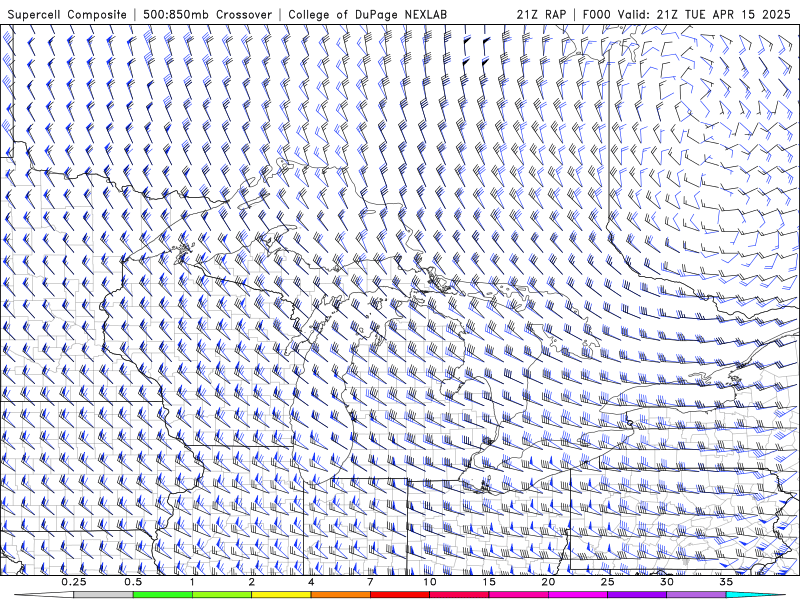Pick the bright green color bar segment

(x=163, y=595)
